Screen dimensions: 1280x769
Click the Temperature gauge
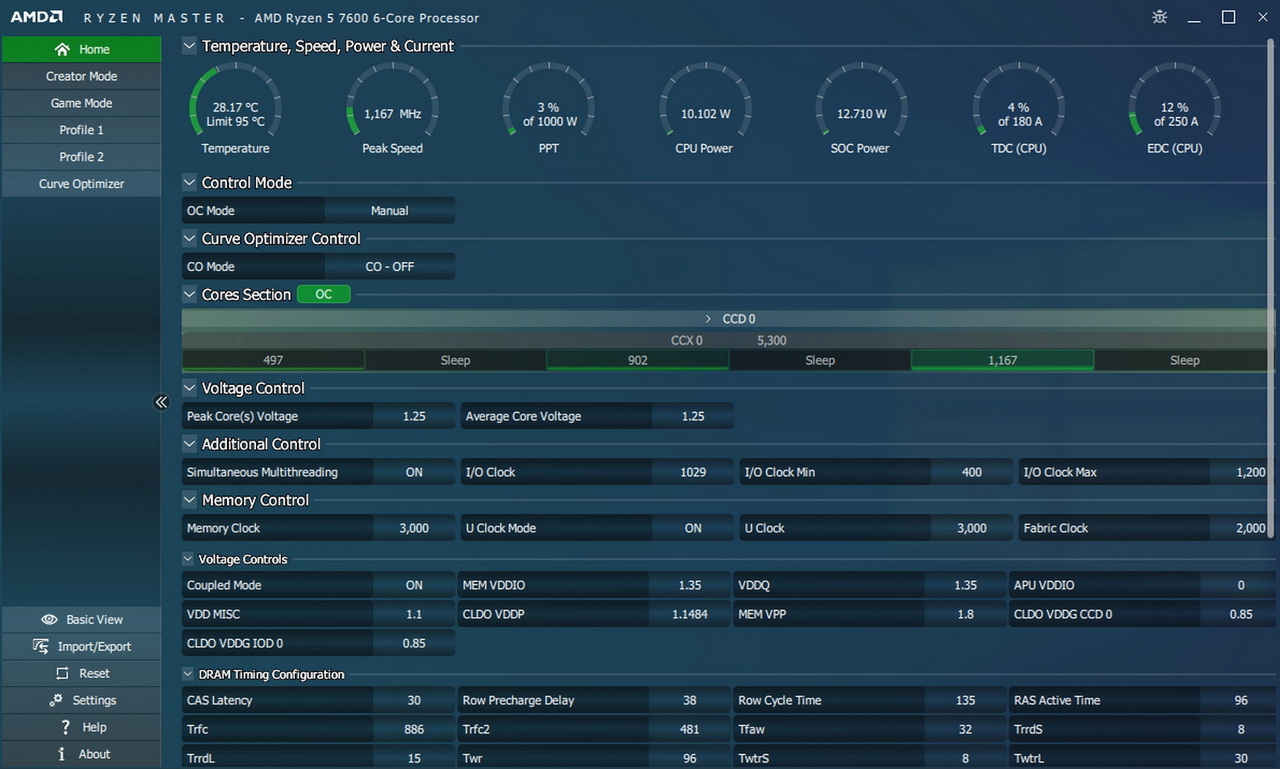pos(235,109)
